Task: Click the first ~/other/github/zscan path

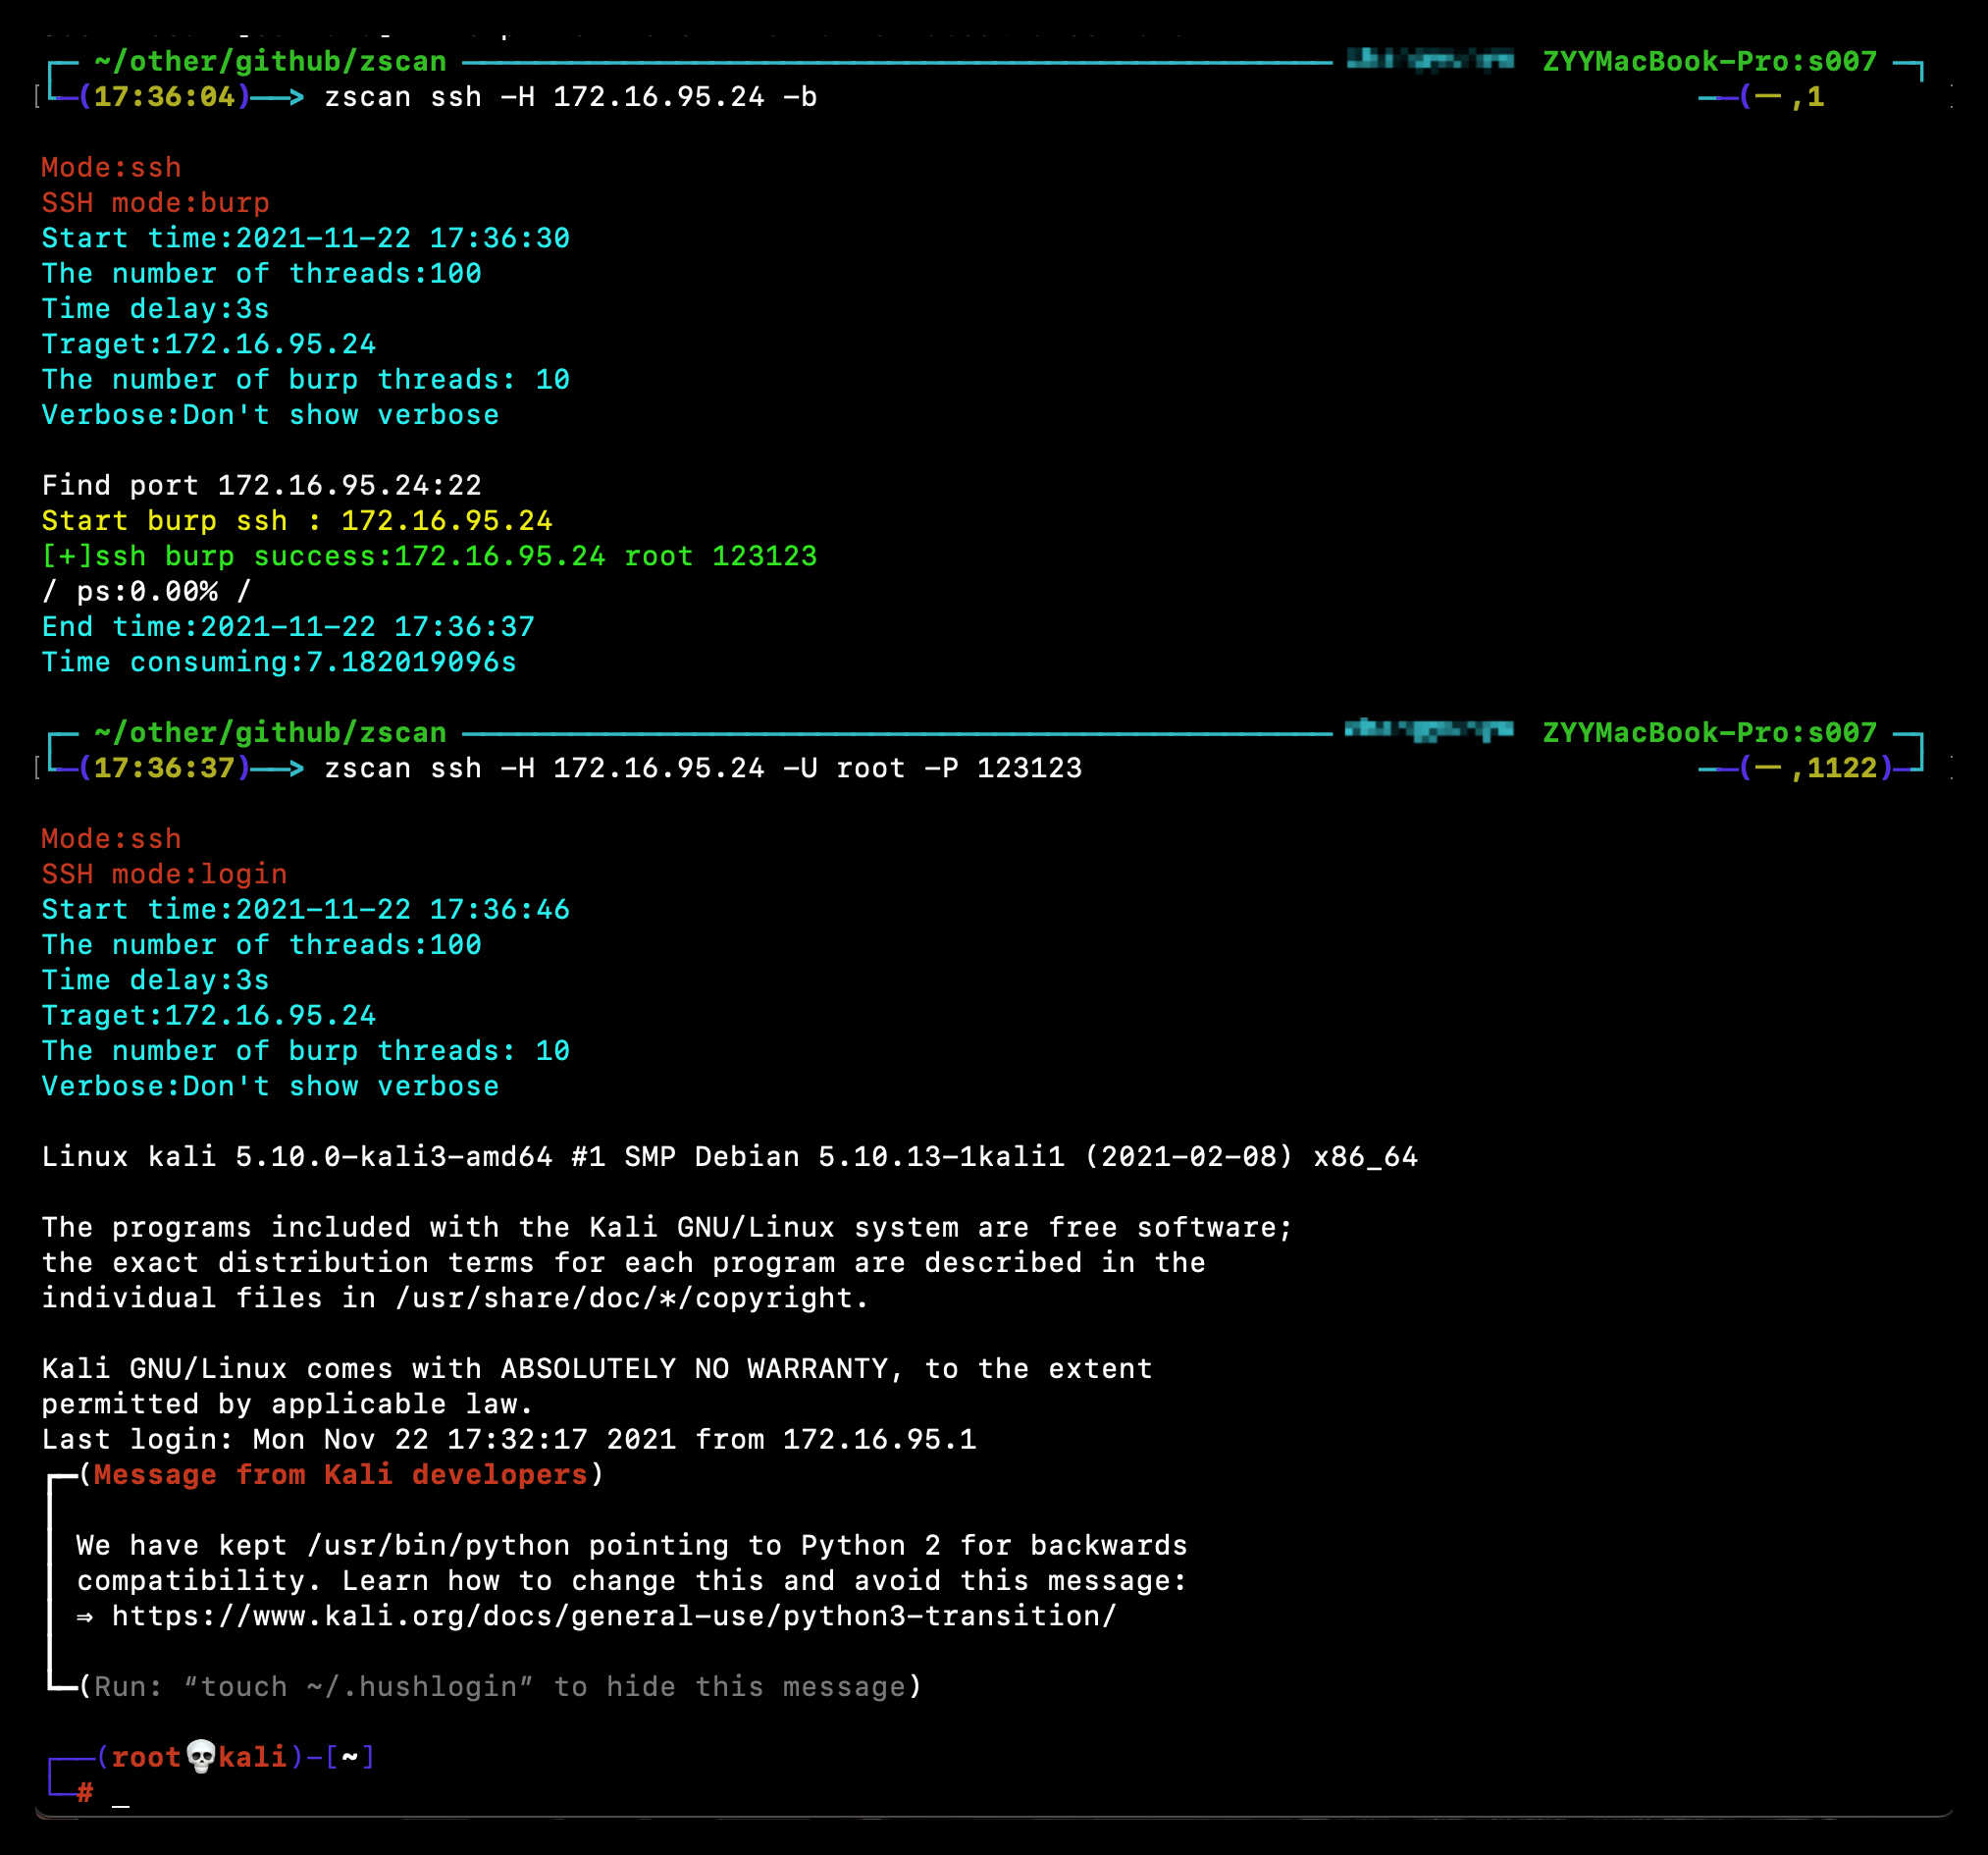Action: [270, 62]
